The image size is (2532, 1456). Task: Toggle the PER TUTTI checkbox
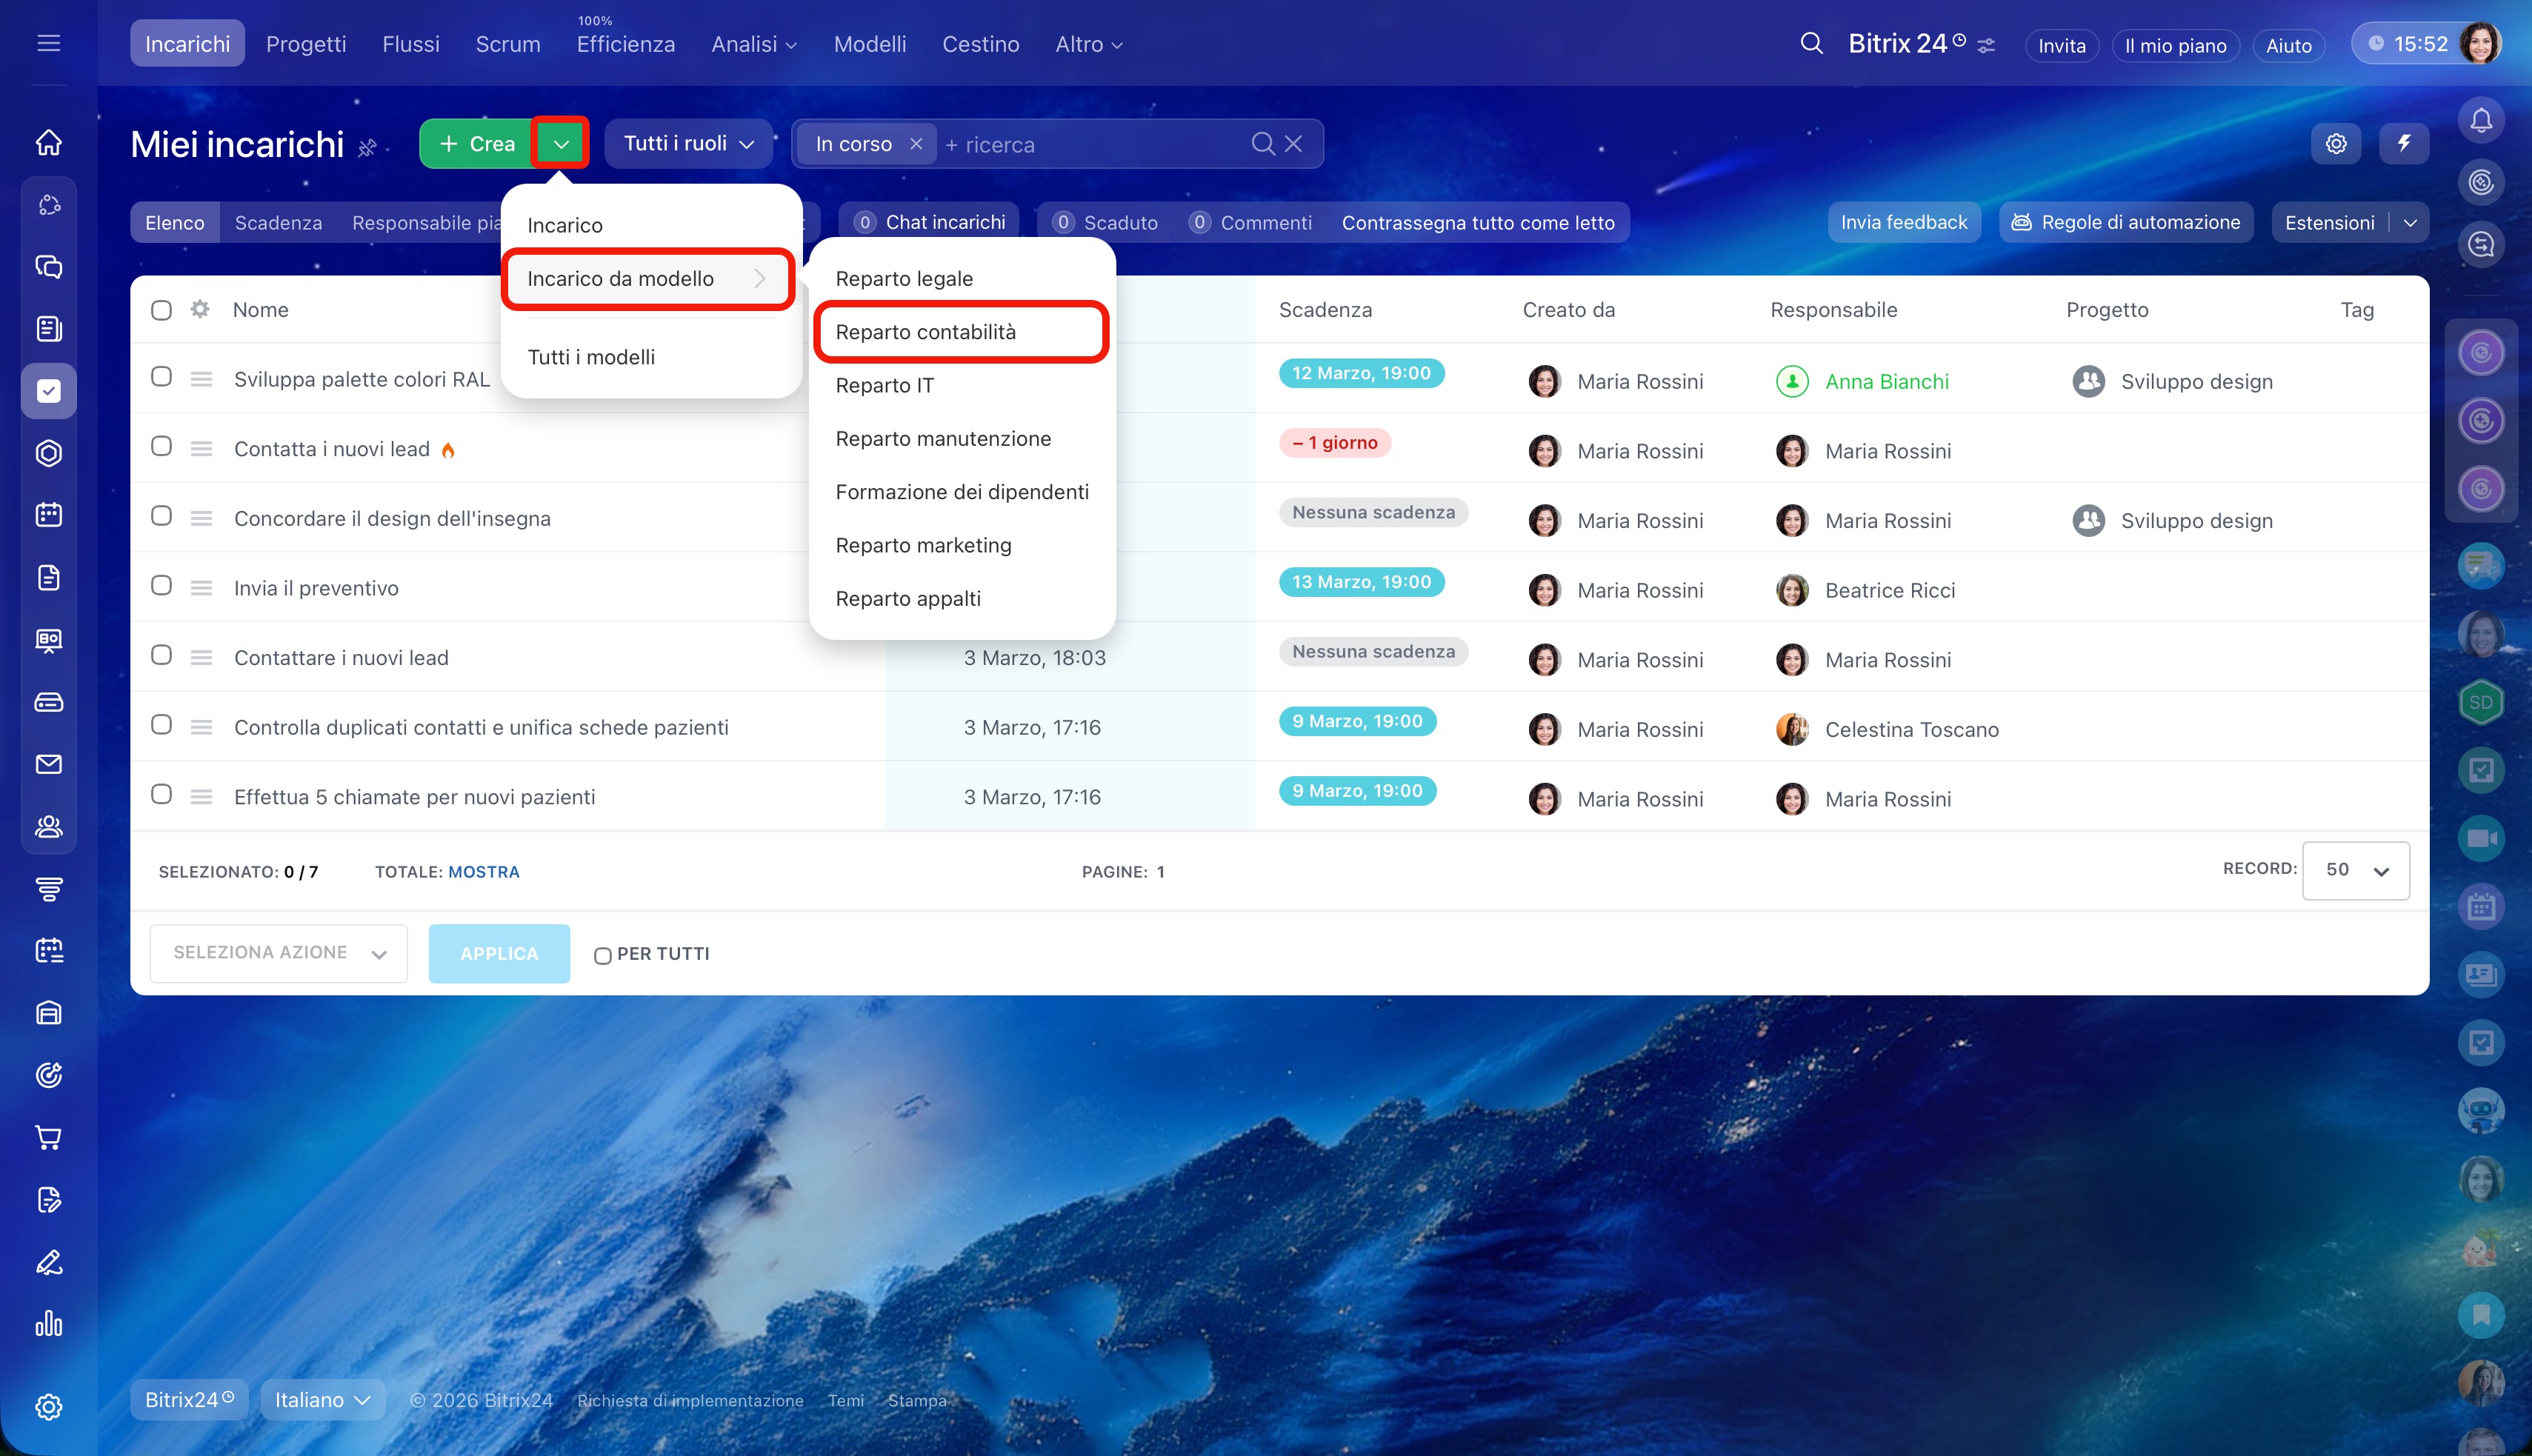pos(602,955)
